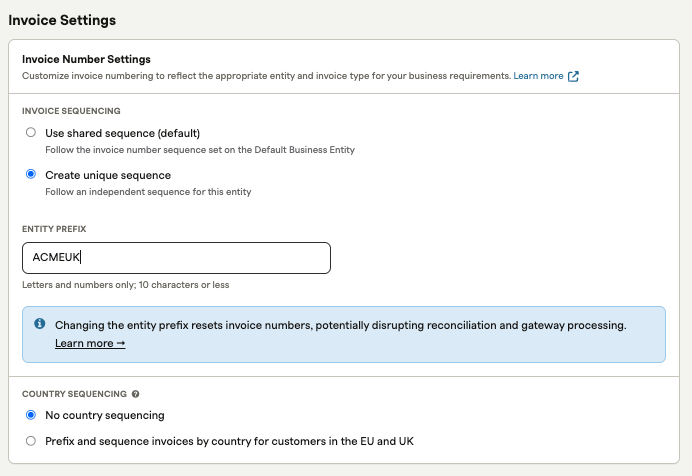
Task: Click the Invoice Settings page heading
Action: 62,20
